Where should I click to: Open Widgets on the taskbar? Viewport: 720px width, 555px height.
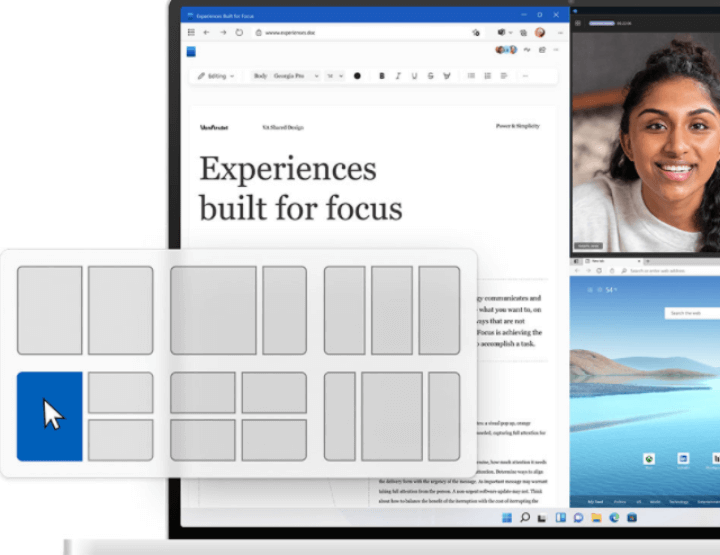coord(561,518)
